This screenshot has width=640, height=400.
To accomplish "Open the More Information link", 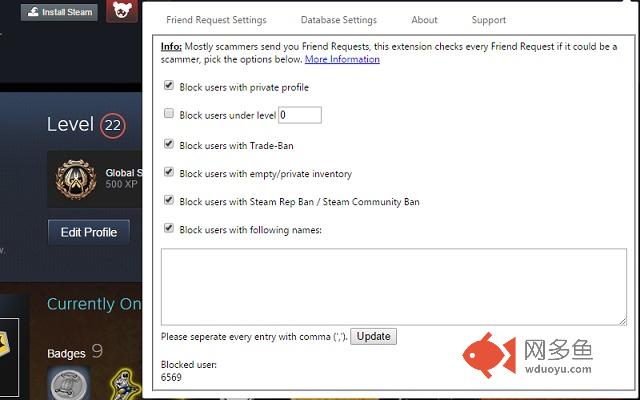I will pos(342,59).
